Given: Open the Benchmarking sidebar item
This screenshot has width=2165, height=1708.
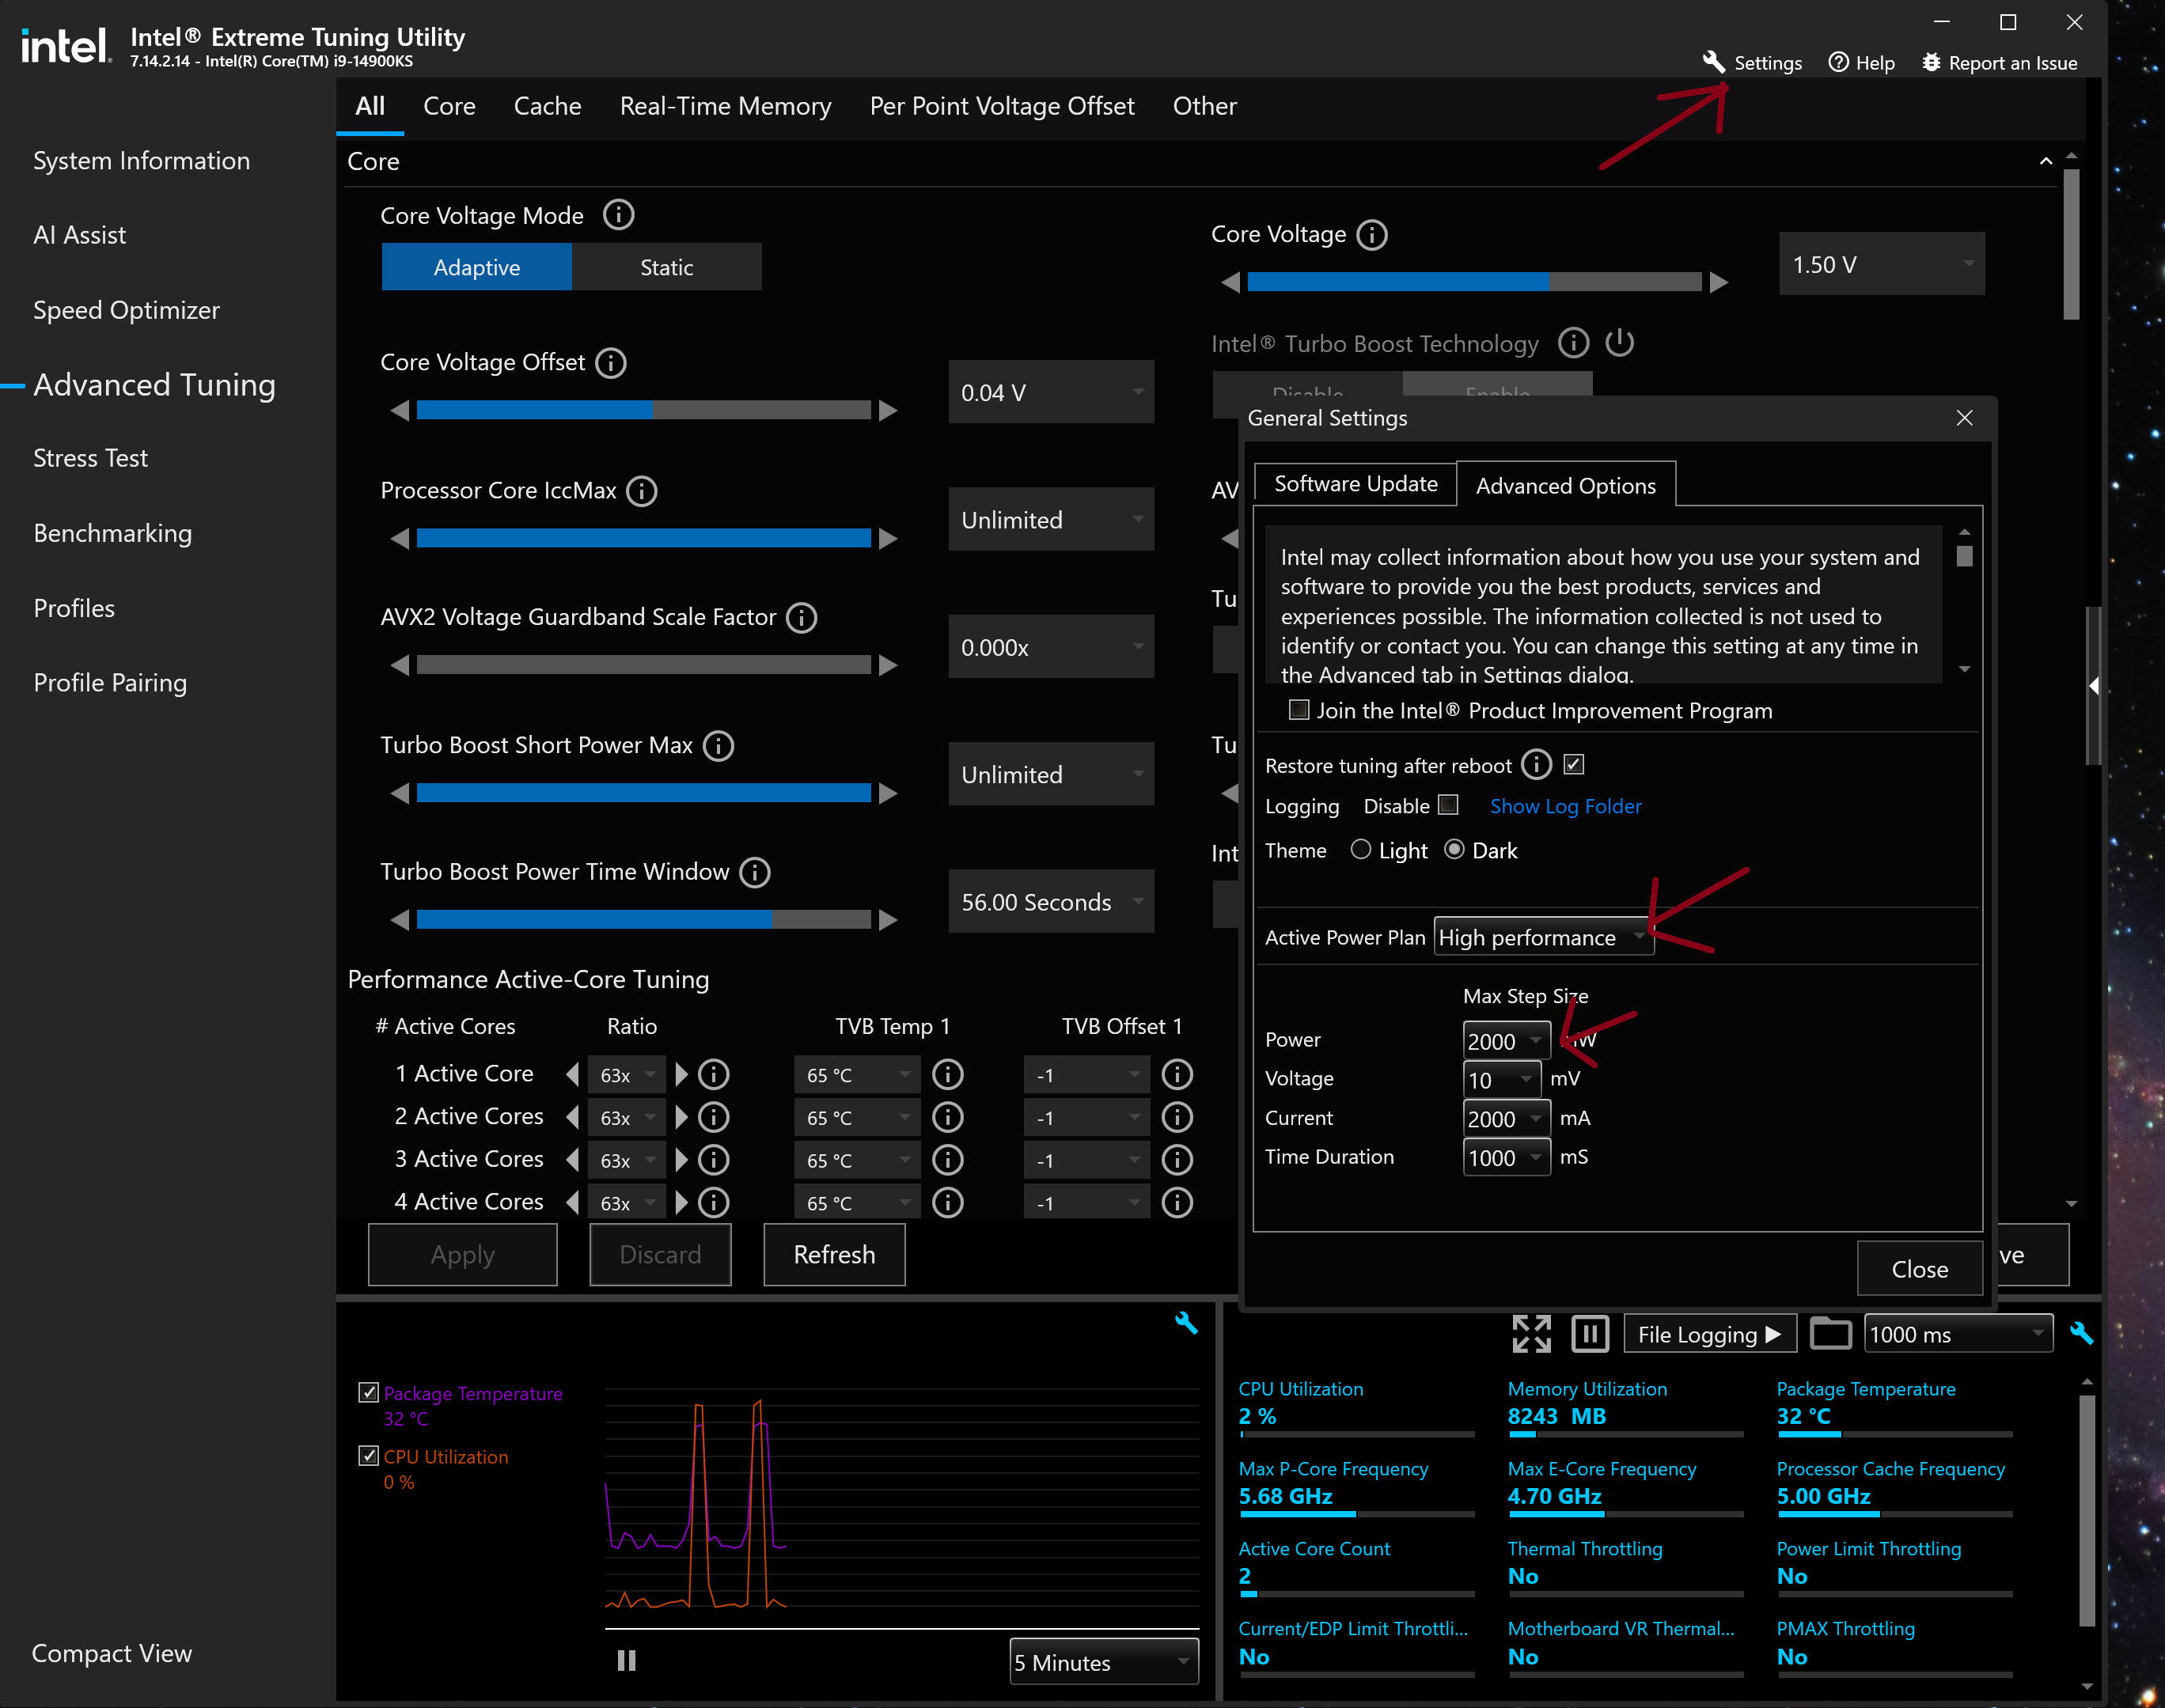Looking at the screenshot, I should (x=112, y=533).
